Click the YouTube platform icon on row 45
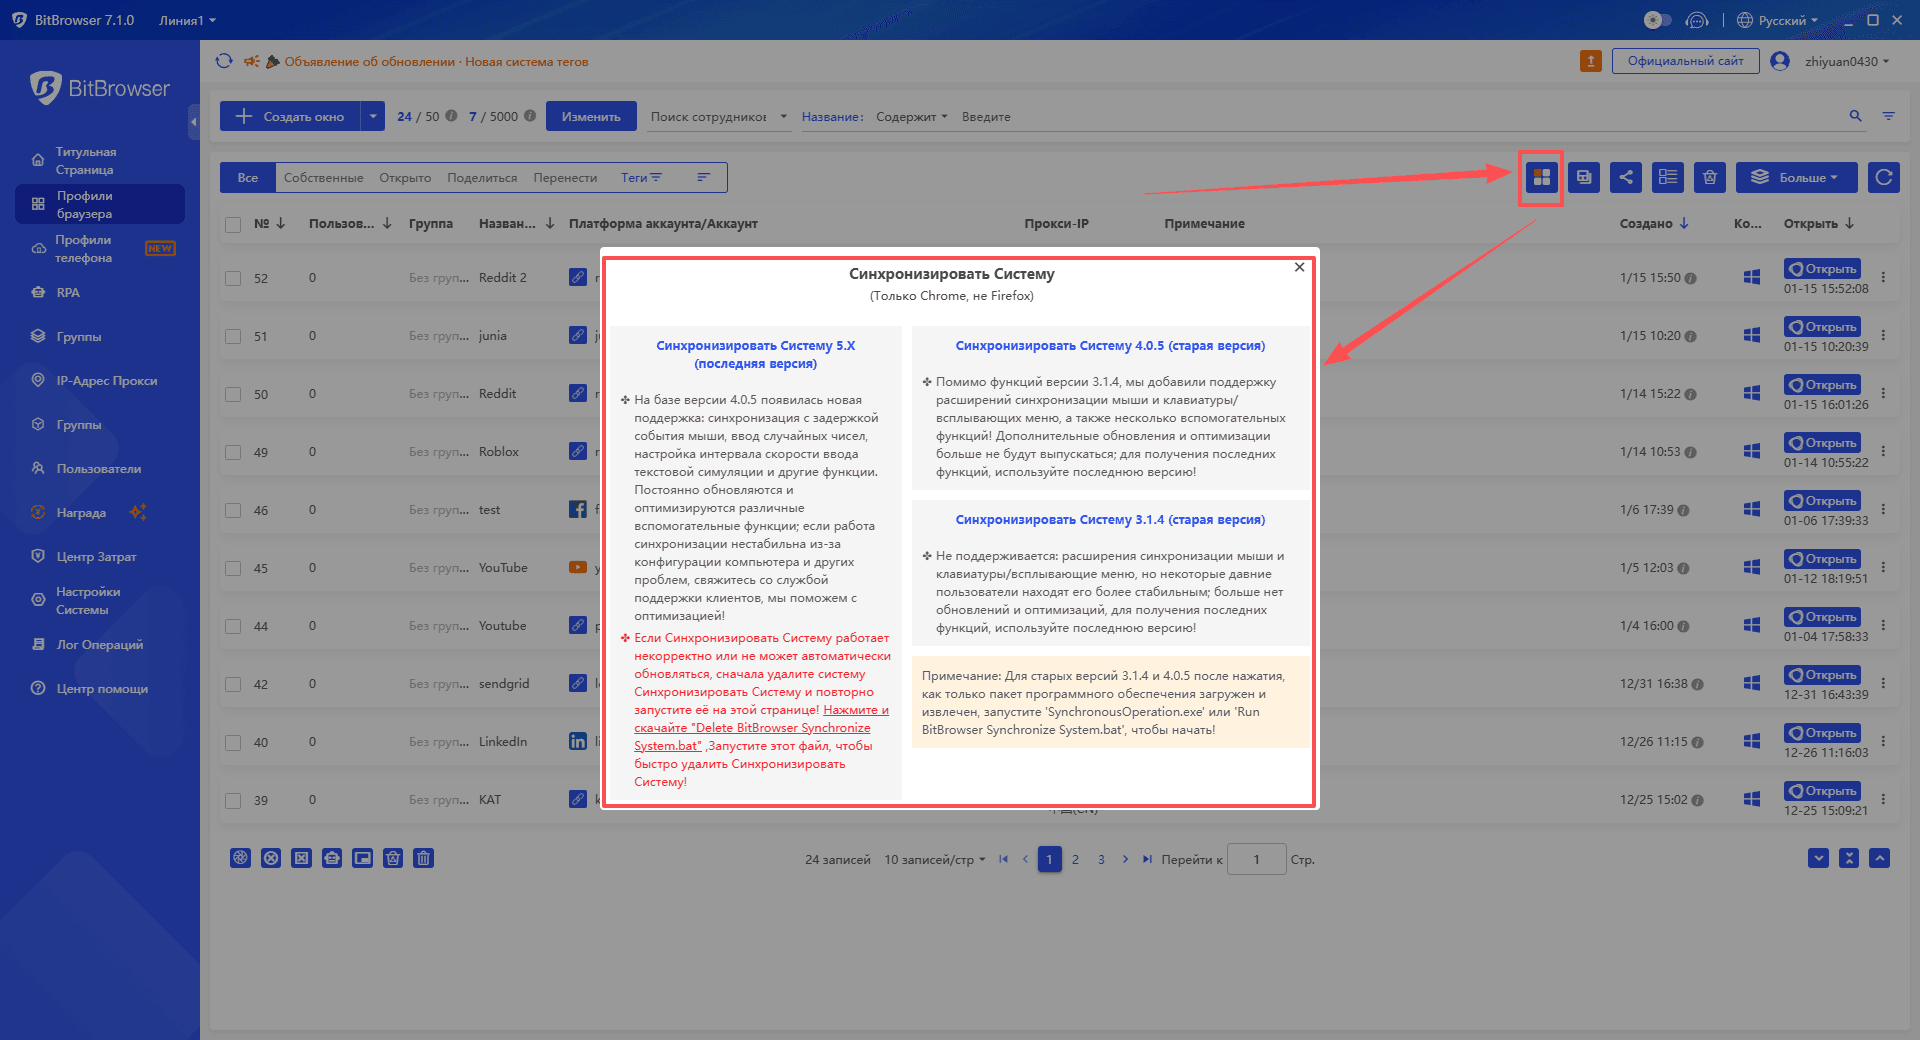Image resolution: width=1920 pixels, height=1040 pixels. coord(579,567)
